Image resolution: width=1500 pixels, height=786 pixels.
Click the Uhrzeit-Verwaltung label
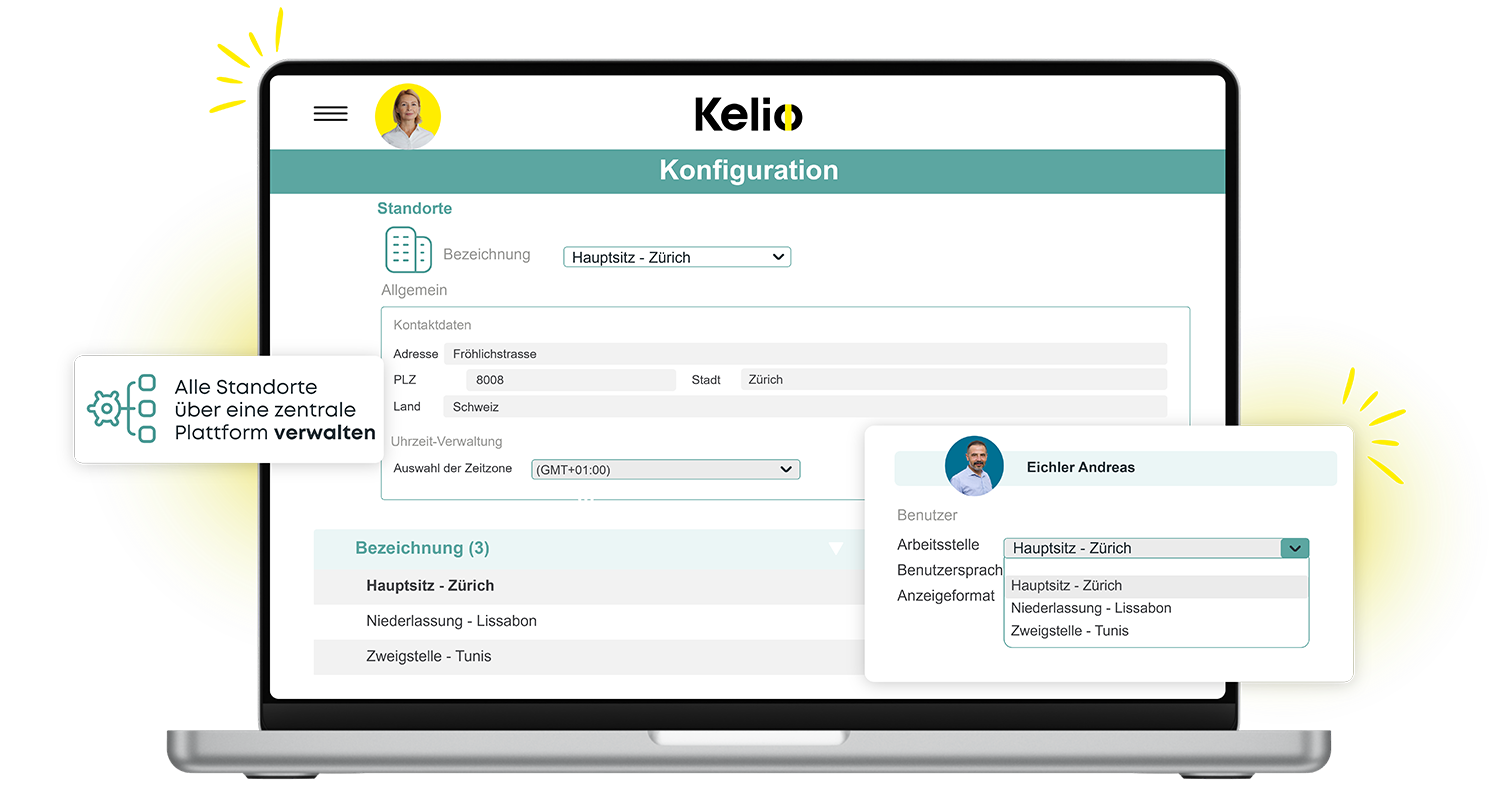[x=447, y=441]
